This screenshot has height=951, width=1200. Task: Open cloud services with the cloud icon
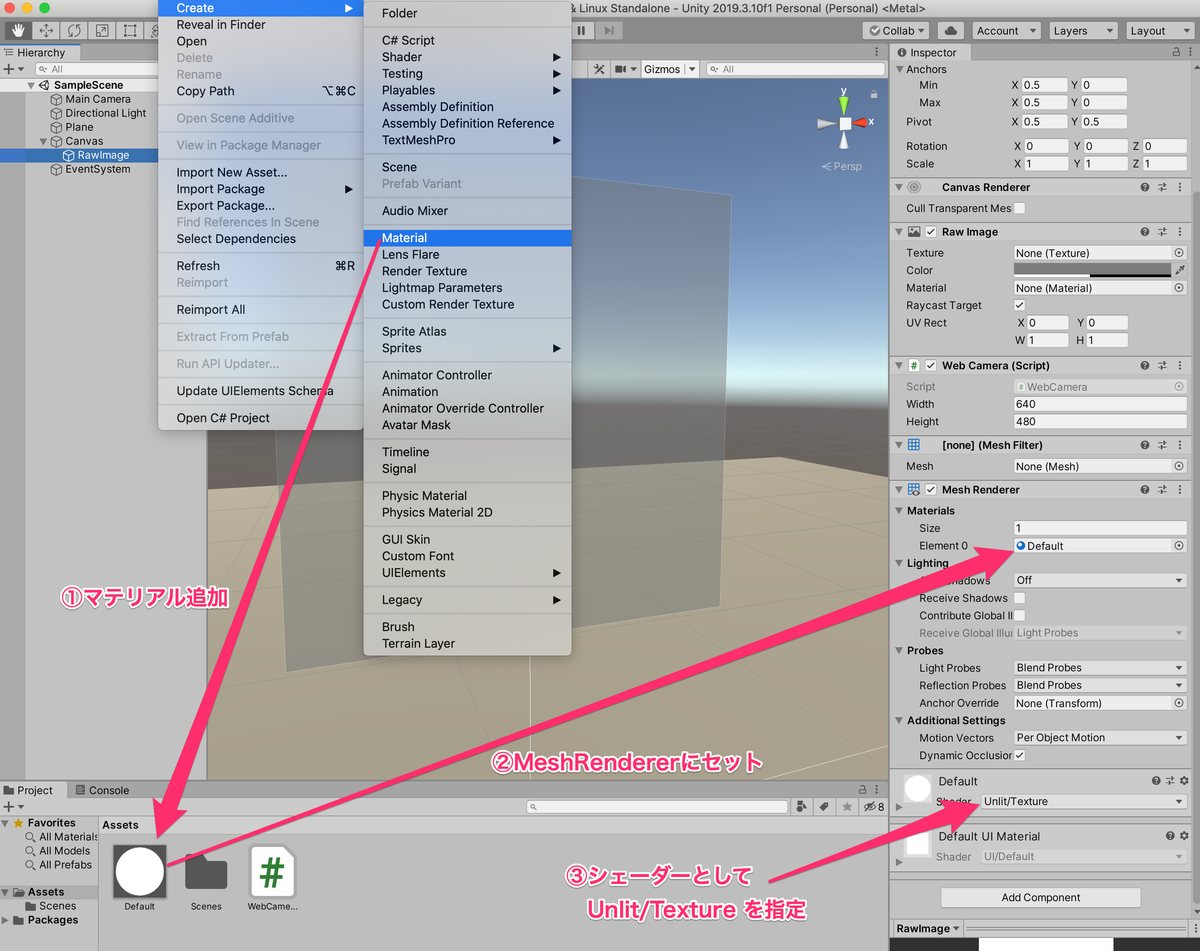[x=951, y=31]
